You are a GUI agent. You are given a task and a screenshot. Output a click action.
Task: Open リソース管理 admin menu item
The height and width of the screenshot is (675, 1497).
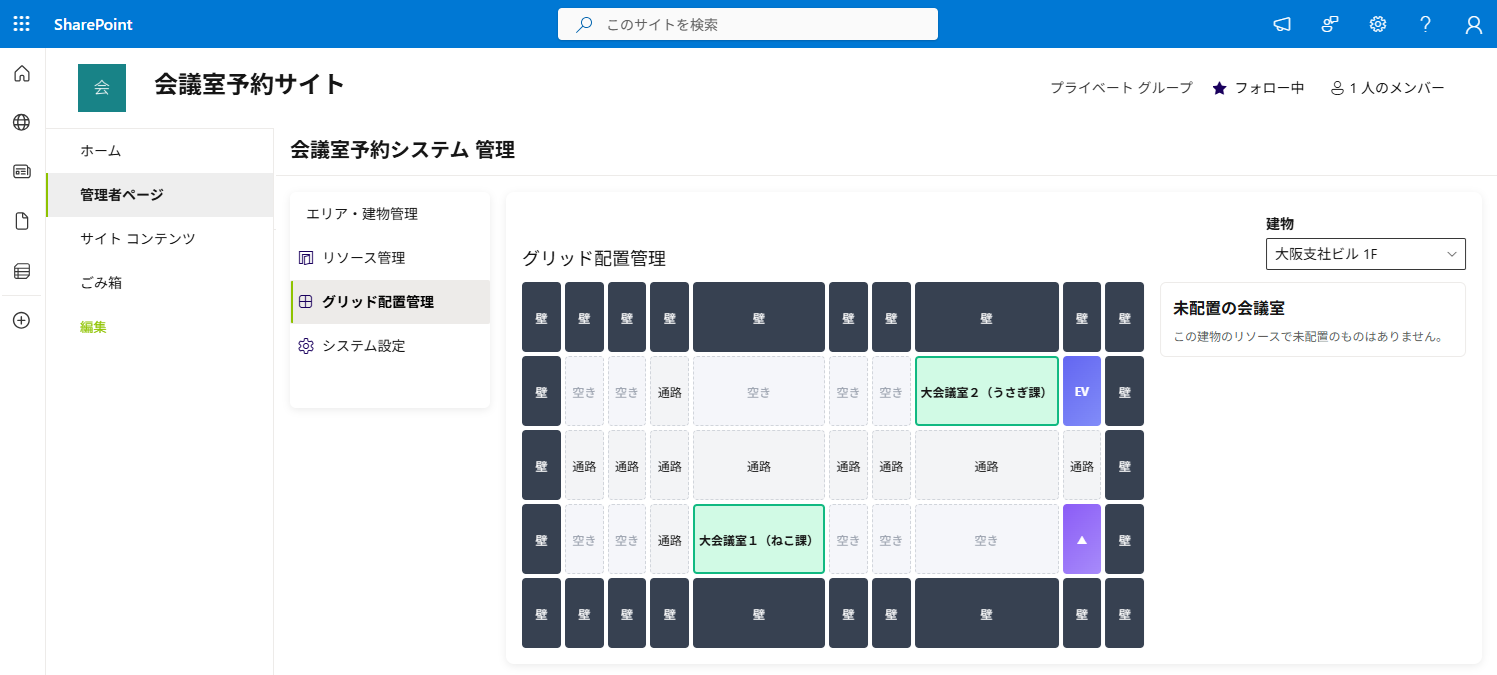pos(390,258)
